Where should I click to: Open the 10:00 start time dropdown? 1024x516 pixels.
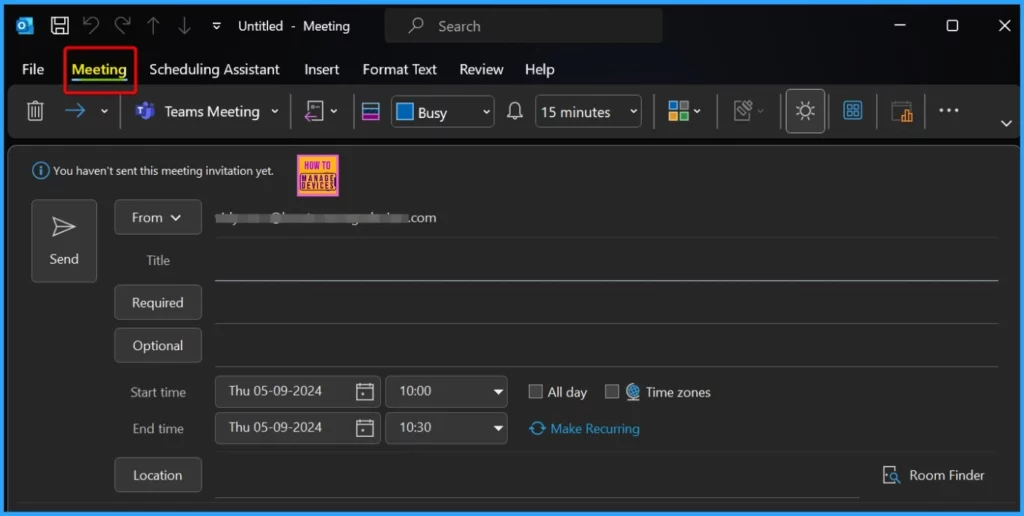pyautogui.click(x=446, y=392)
